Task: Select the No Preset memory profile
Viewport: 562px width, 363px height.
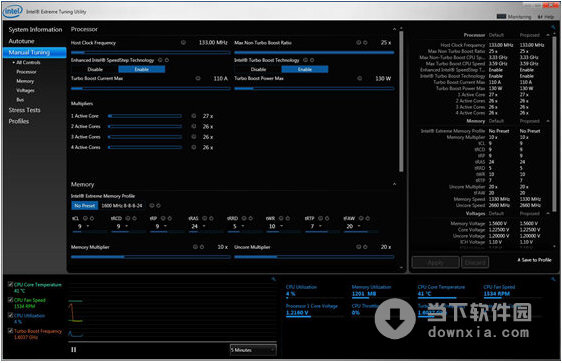Action: pyautogui.click(x=85, y=205)
